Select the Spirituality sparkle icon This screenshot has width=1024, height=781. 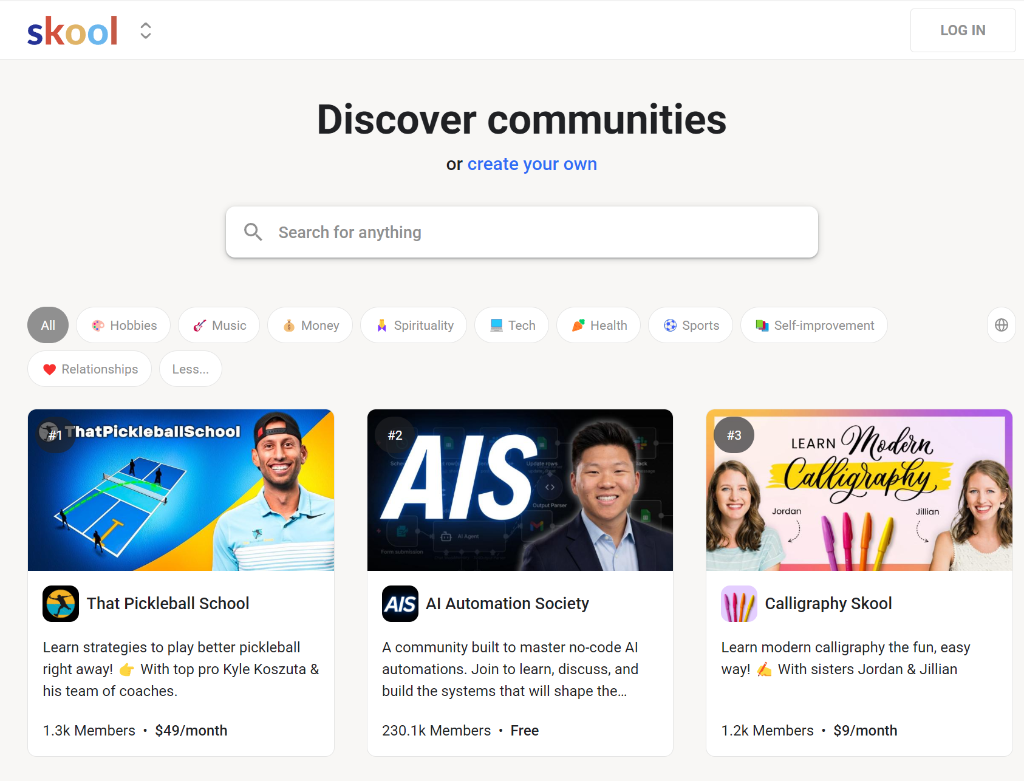point(381,324)
